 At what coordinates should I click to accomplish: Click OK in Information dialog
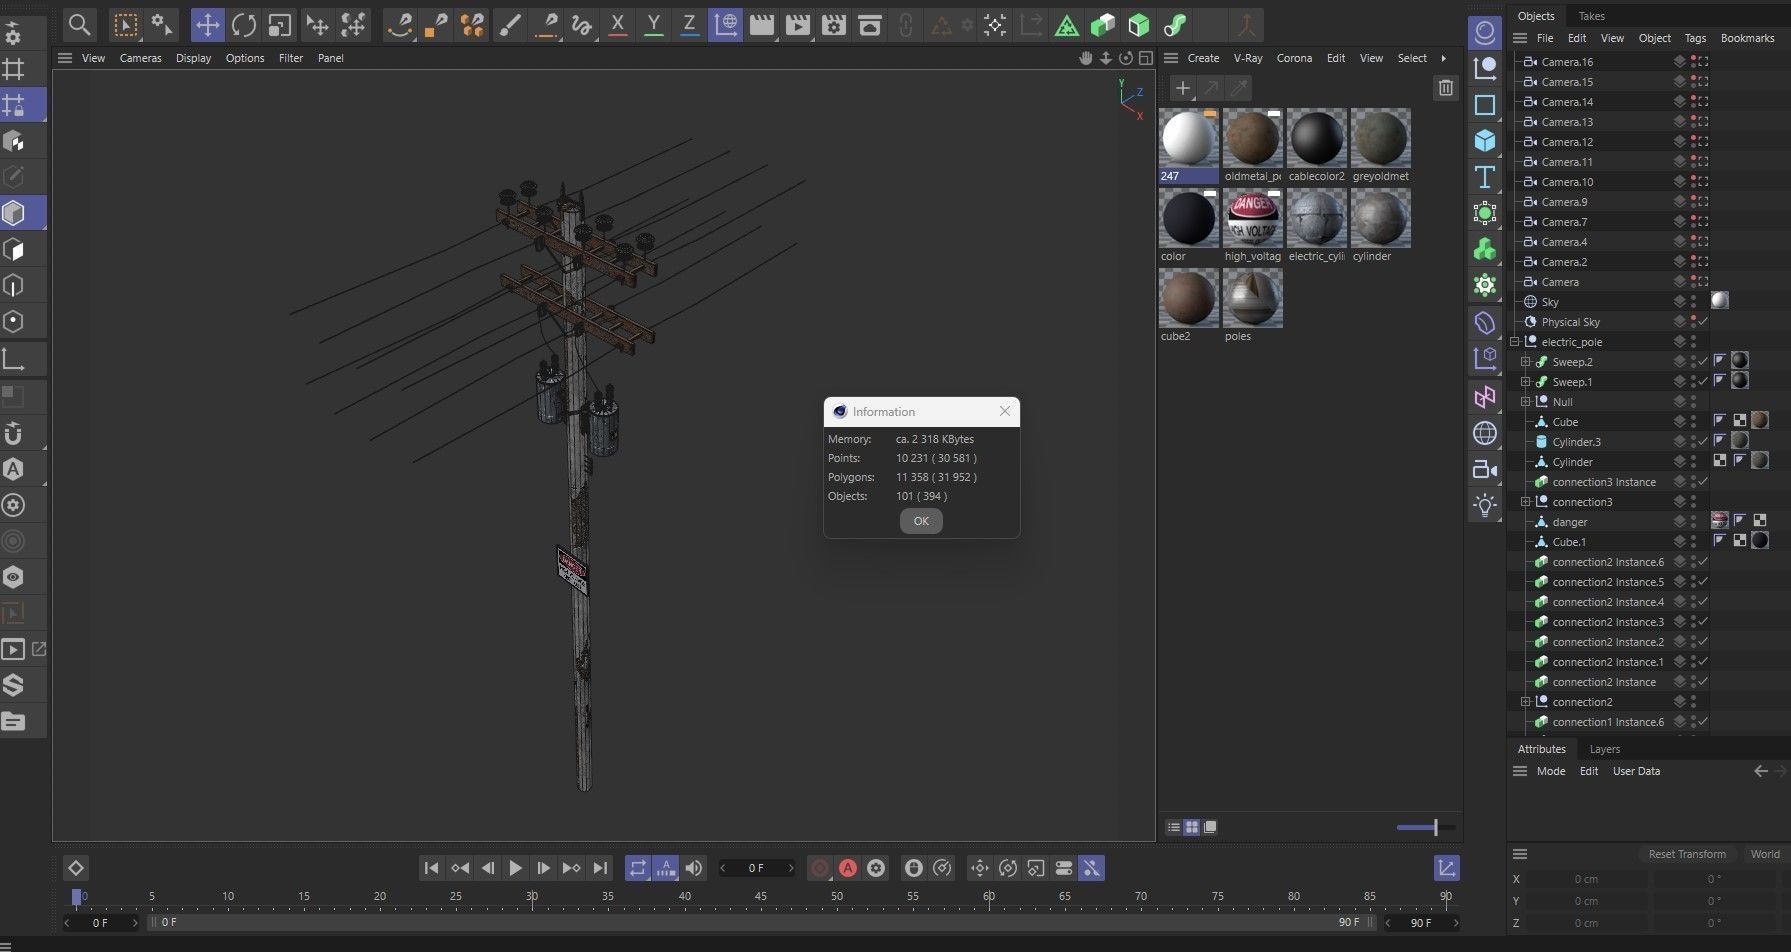(920, 521)
